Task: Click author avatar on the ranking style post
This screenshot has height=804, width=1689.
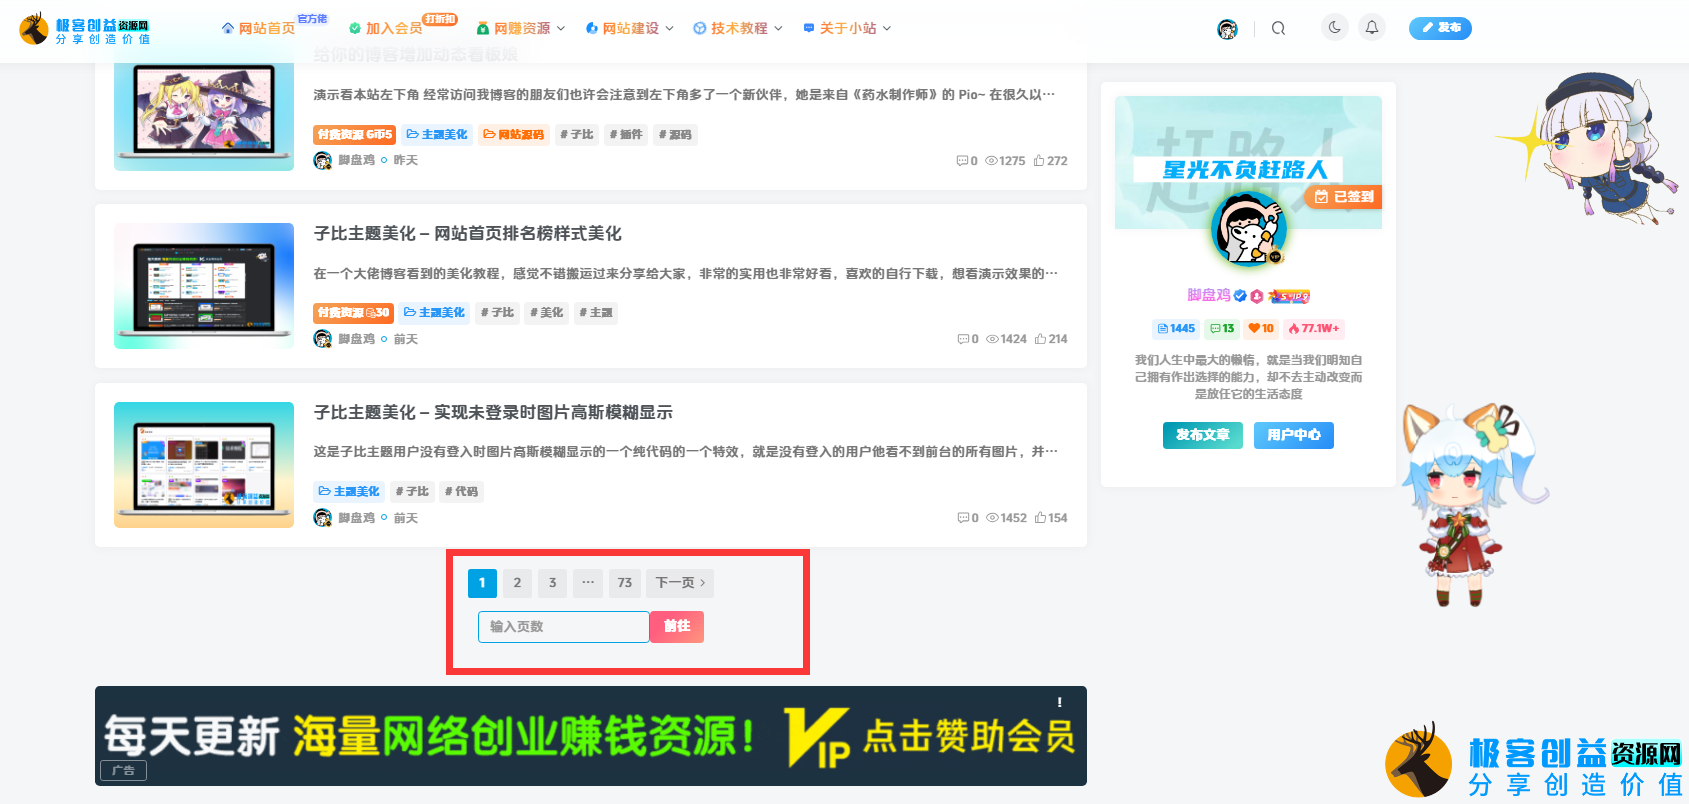Action: pyautogui.click(x=323, y=339)
